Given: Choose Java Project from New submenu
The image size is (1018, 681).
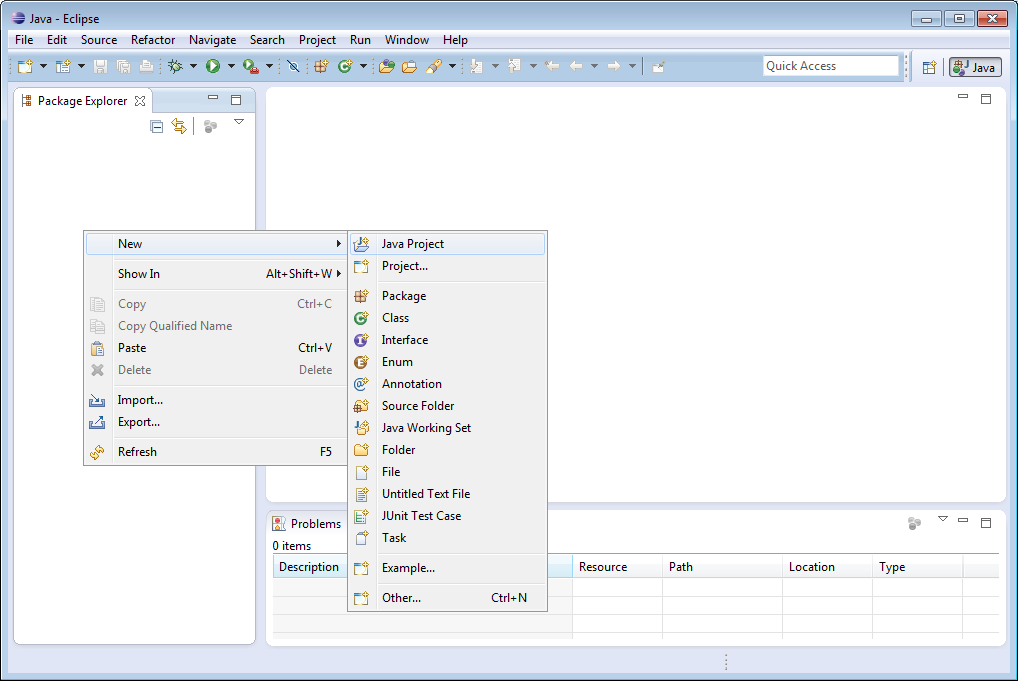Looking at the screenshot, I should pos(447,243).
